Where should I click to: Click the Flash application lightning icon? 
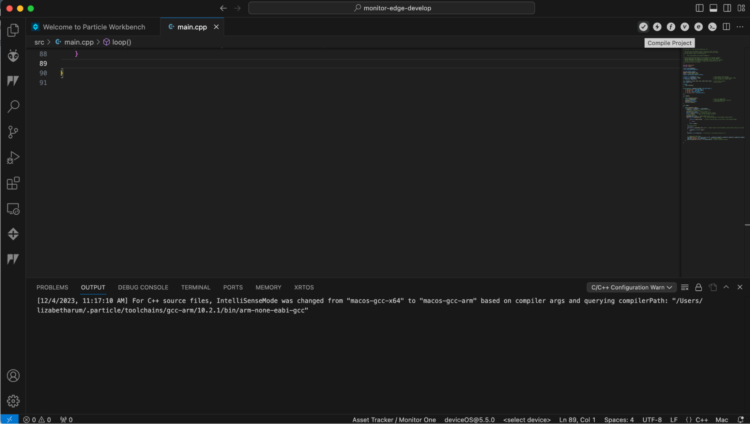658,27
